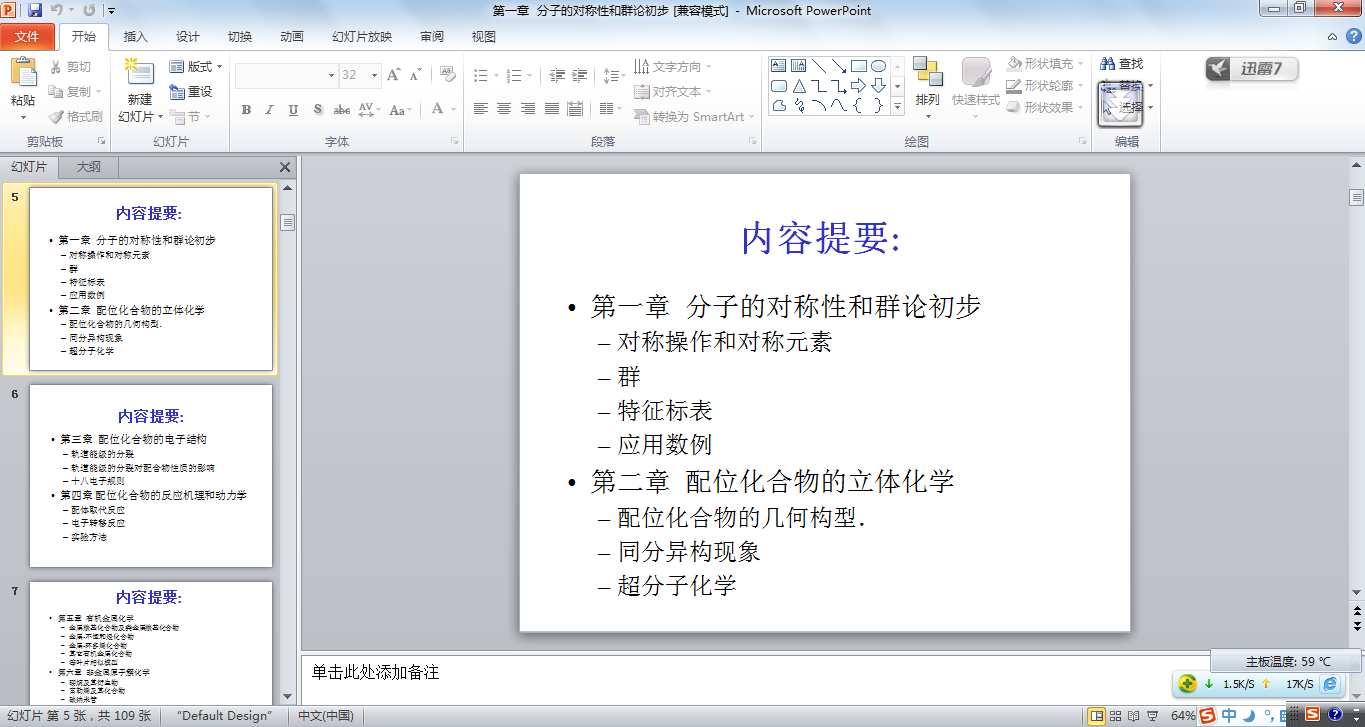Image resolution: width=1365 pixels, height=727 pixels.
Task: Click Quick Styles (快速样式) button
Action: pyautogui.click(x=975, y=86)
